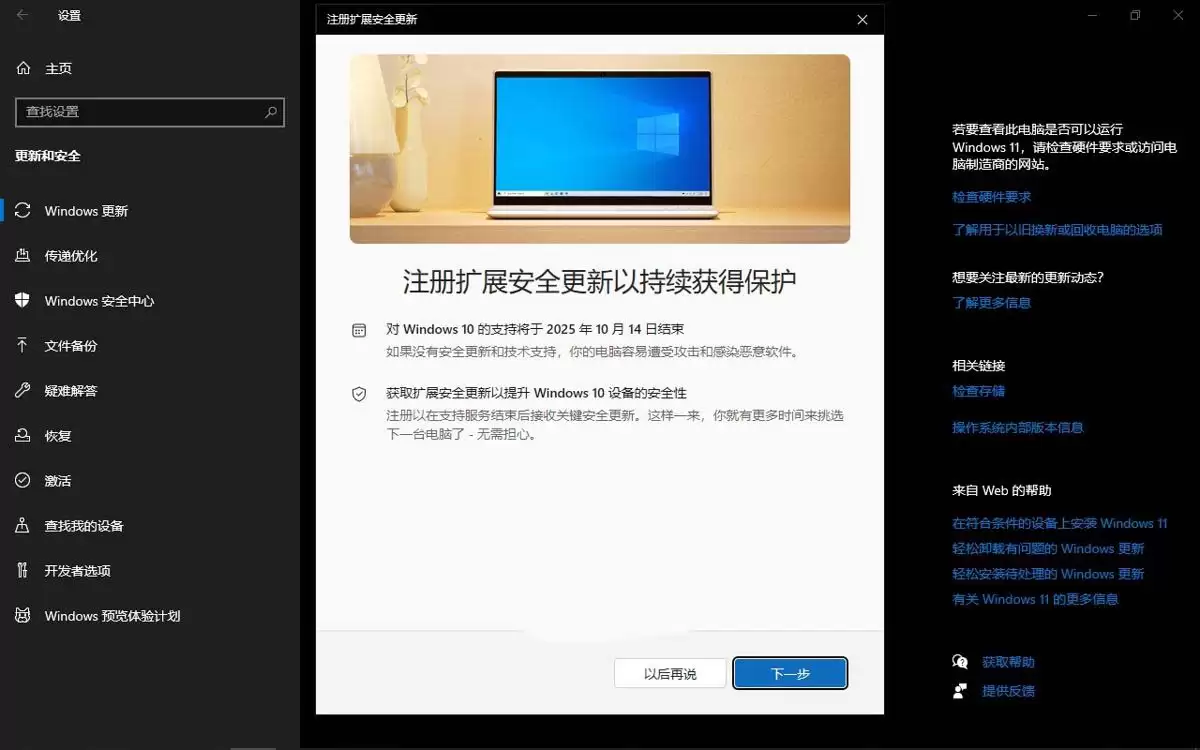
Task: Click the 提供反馈 person icon
Action: pos(960,691)
